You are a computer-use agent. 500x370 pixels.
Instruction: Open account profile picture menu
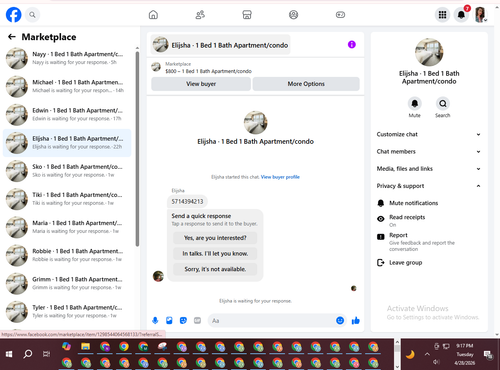point(480,15)
